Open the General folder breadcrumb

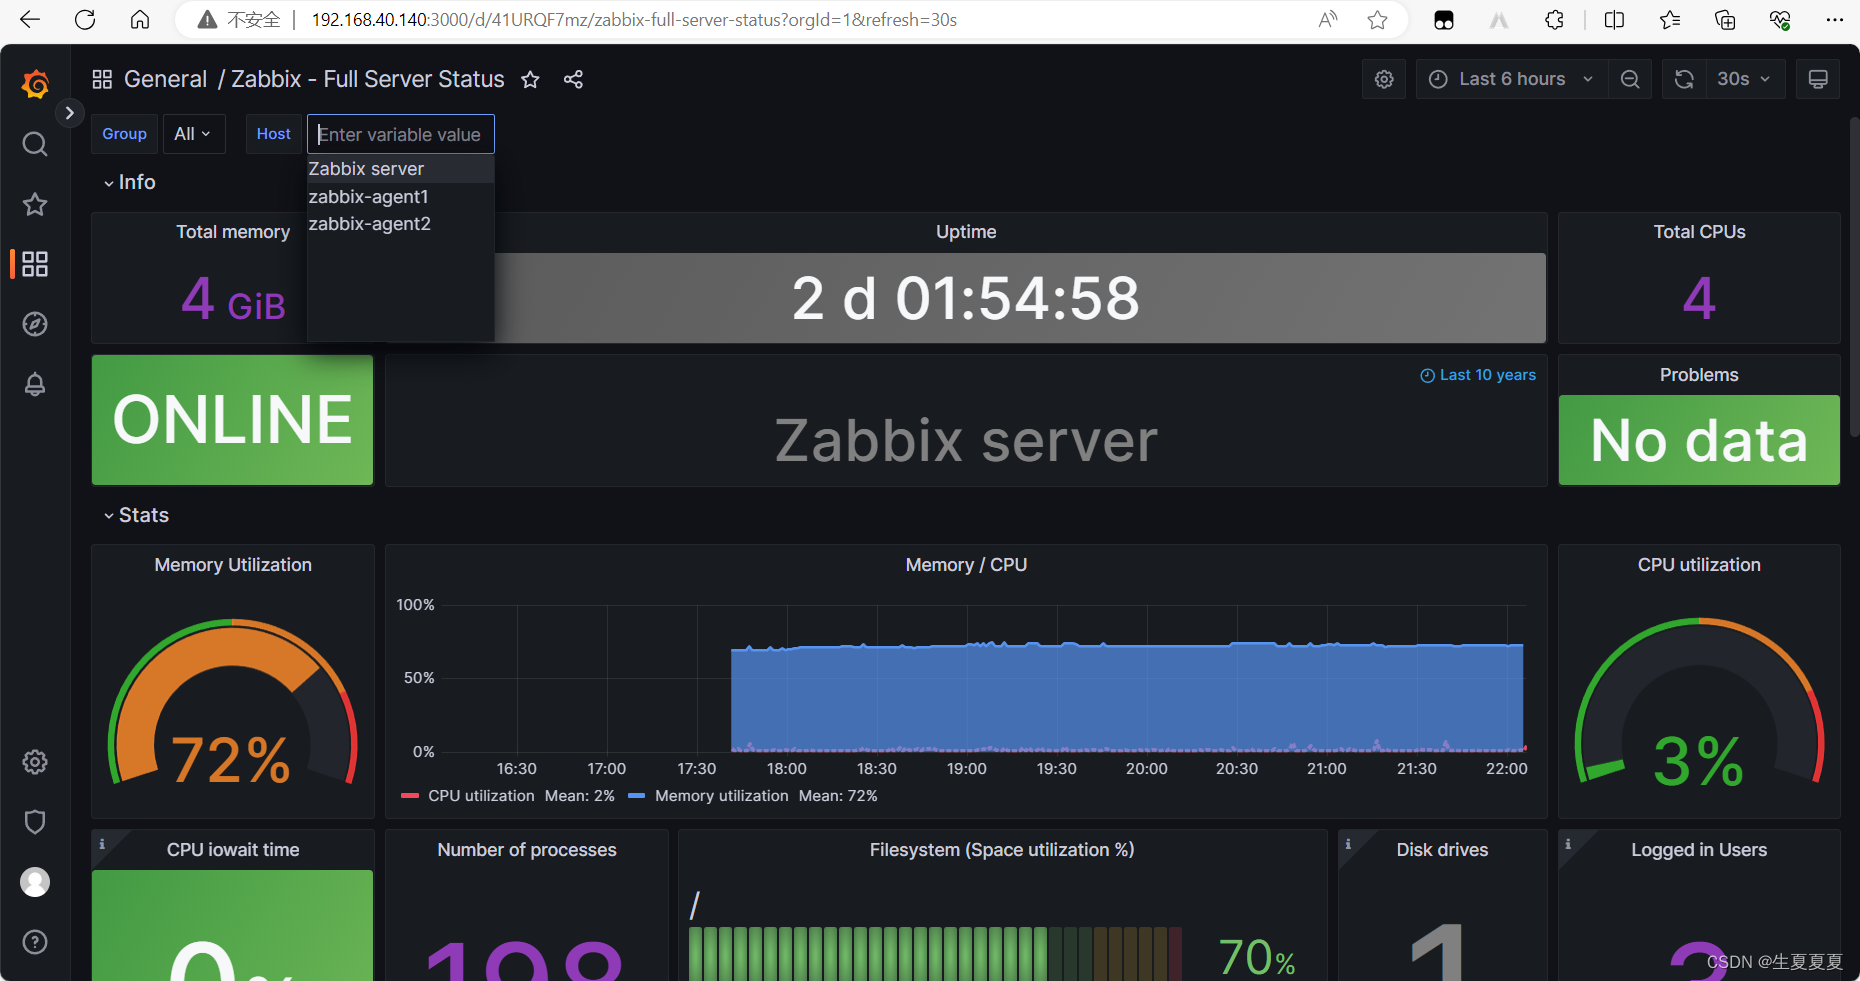coord(165,79)
